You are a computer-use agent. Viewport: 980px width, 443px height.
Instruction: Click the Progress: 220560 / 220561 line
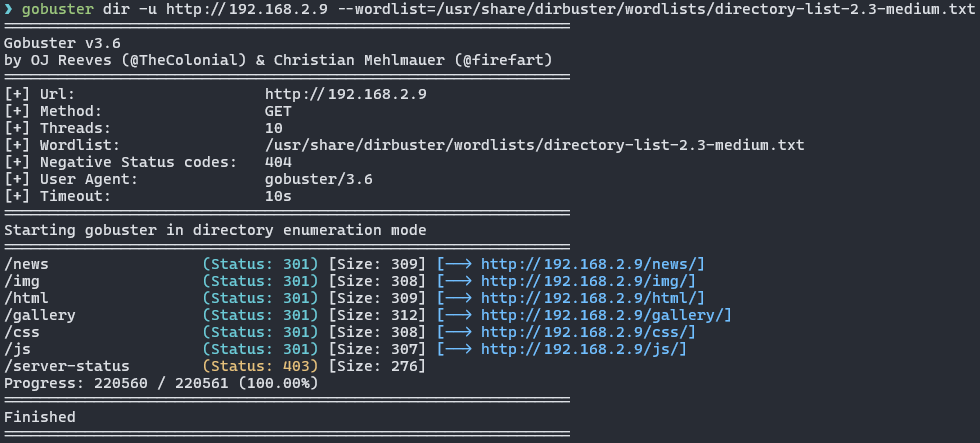pos(161,383)
